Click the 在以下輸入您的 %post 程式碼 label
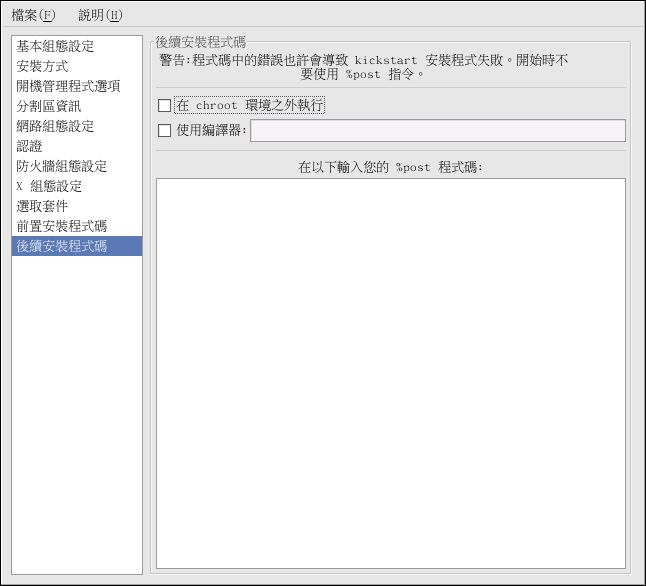This screenshot has height=586, width=646. pos(391,167)
